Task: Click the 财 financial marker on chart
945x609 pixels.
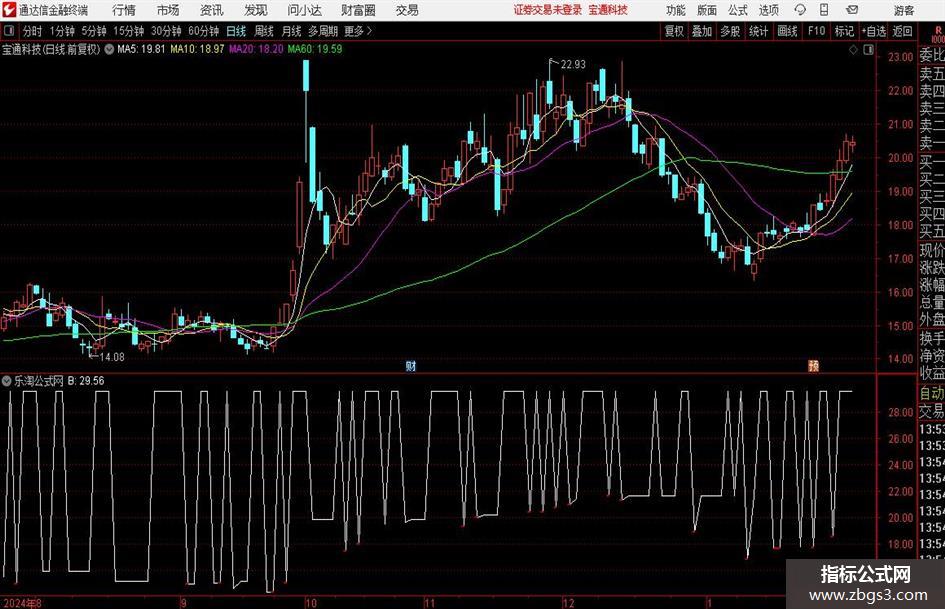Action: point(411,366)
